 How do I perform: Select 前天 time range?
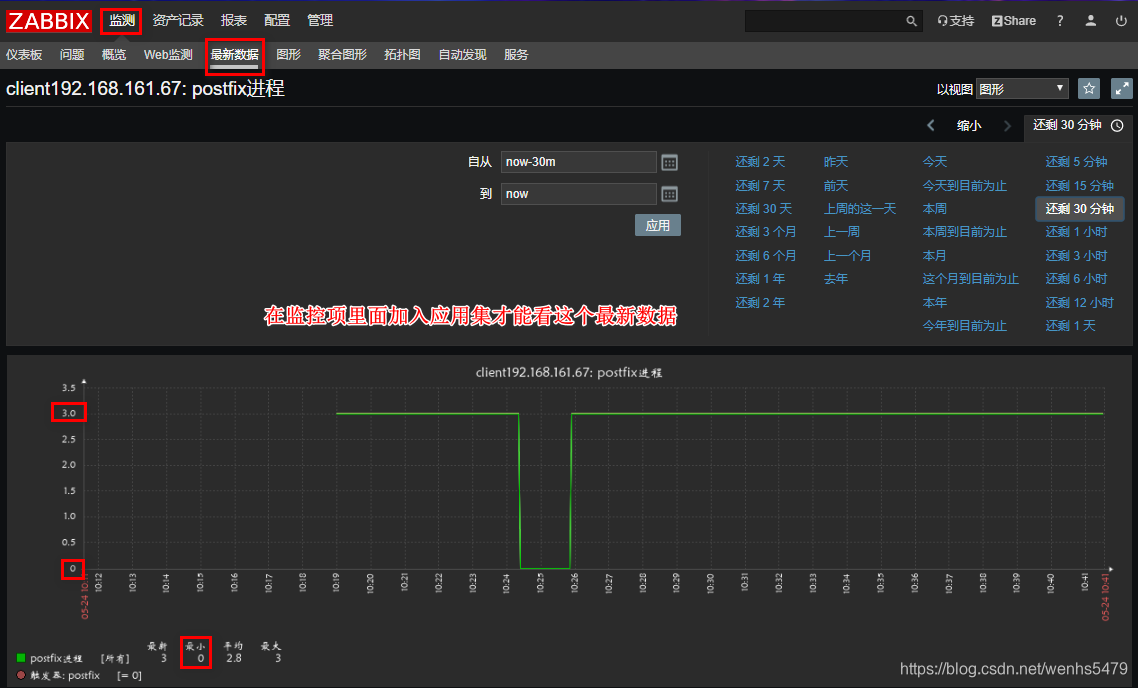(836, 186)
